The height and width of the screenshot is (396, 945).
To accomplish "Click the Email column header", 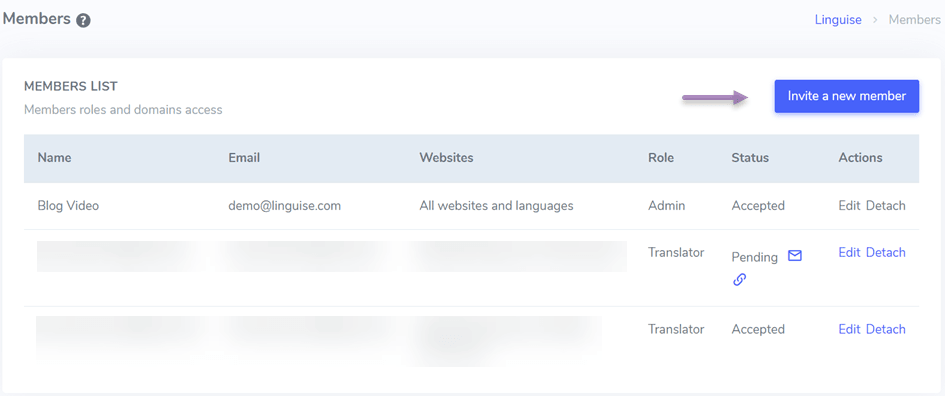I will pyautogui.click(x=244, y=158).
